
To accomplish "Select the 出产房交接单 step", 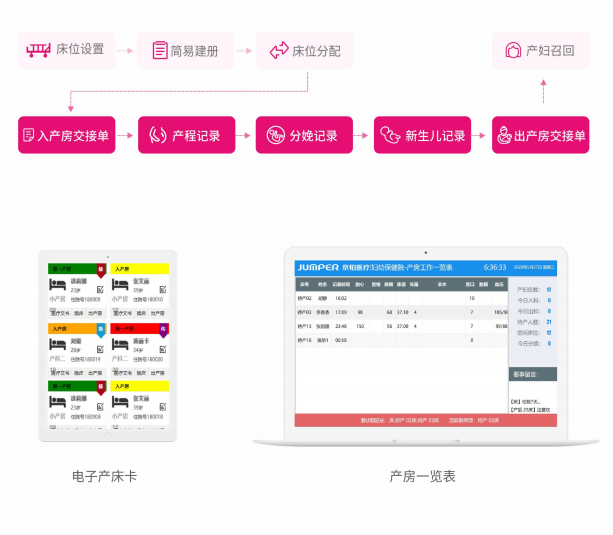I will pyautogui.click(x=540, y=135).
